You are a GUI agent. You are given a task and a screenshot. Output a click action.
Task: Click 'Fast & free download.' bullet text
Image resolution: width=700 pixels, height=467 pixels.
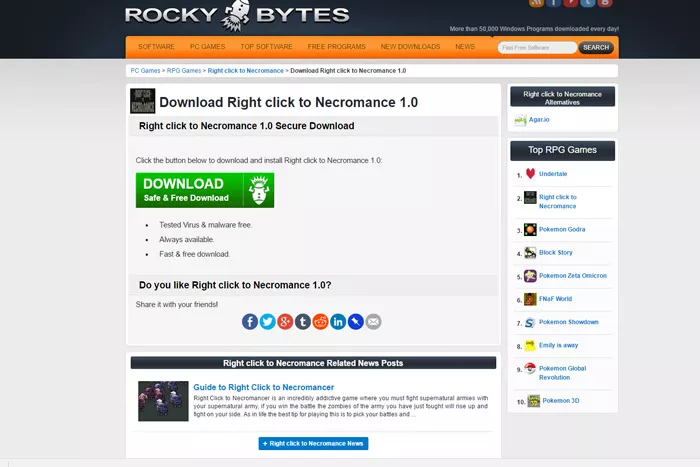195,254
